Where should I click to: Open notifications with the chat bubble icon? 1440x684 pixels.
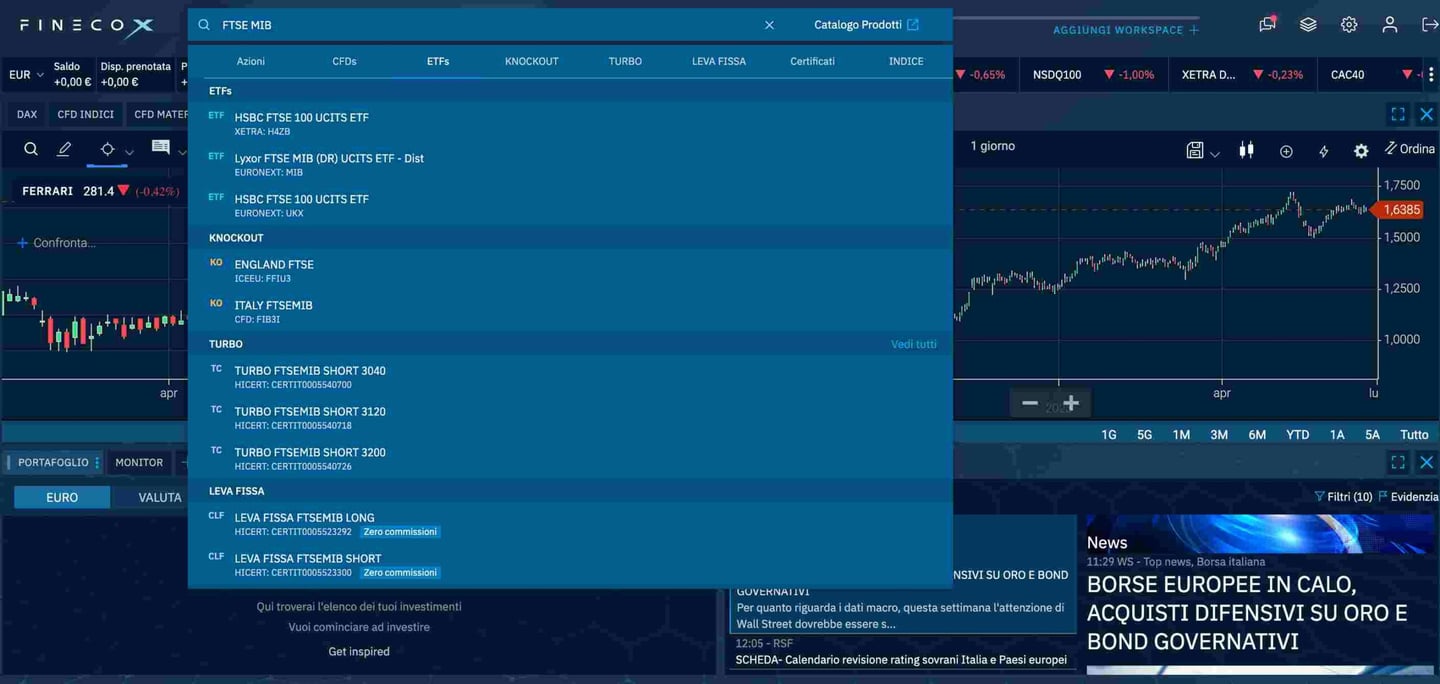[x=1266, y=24]
